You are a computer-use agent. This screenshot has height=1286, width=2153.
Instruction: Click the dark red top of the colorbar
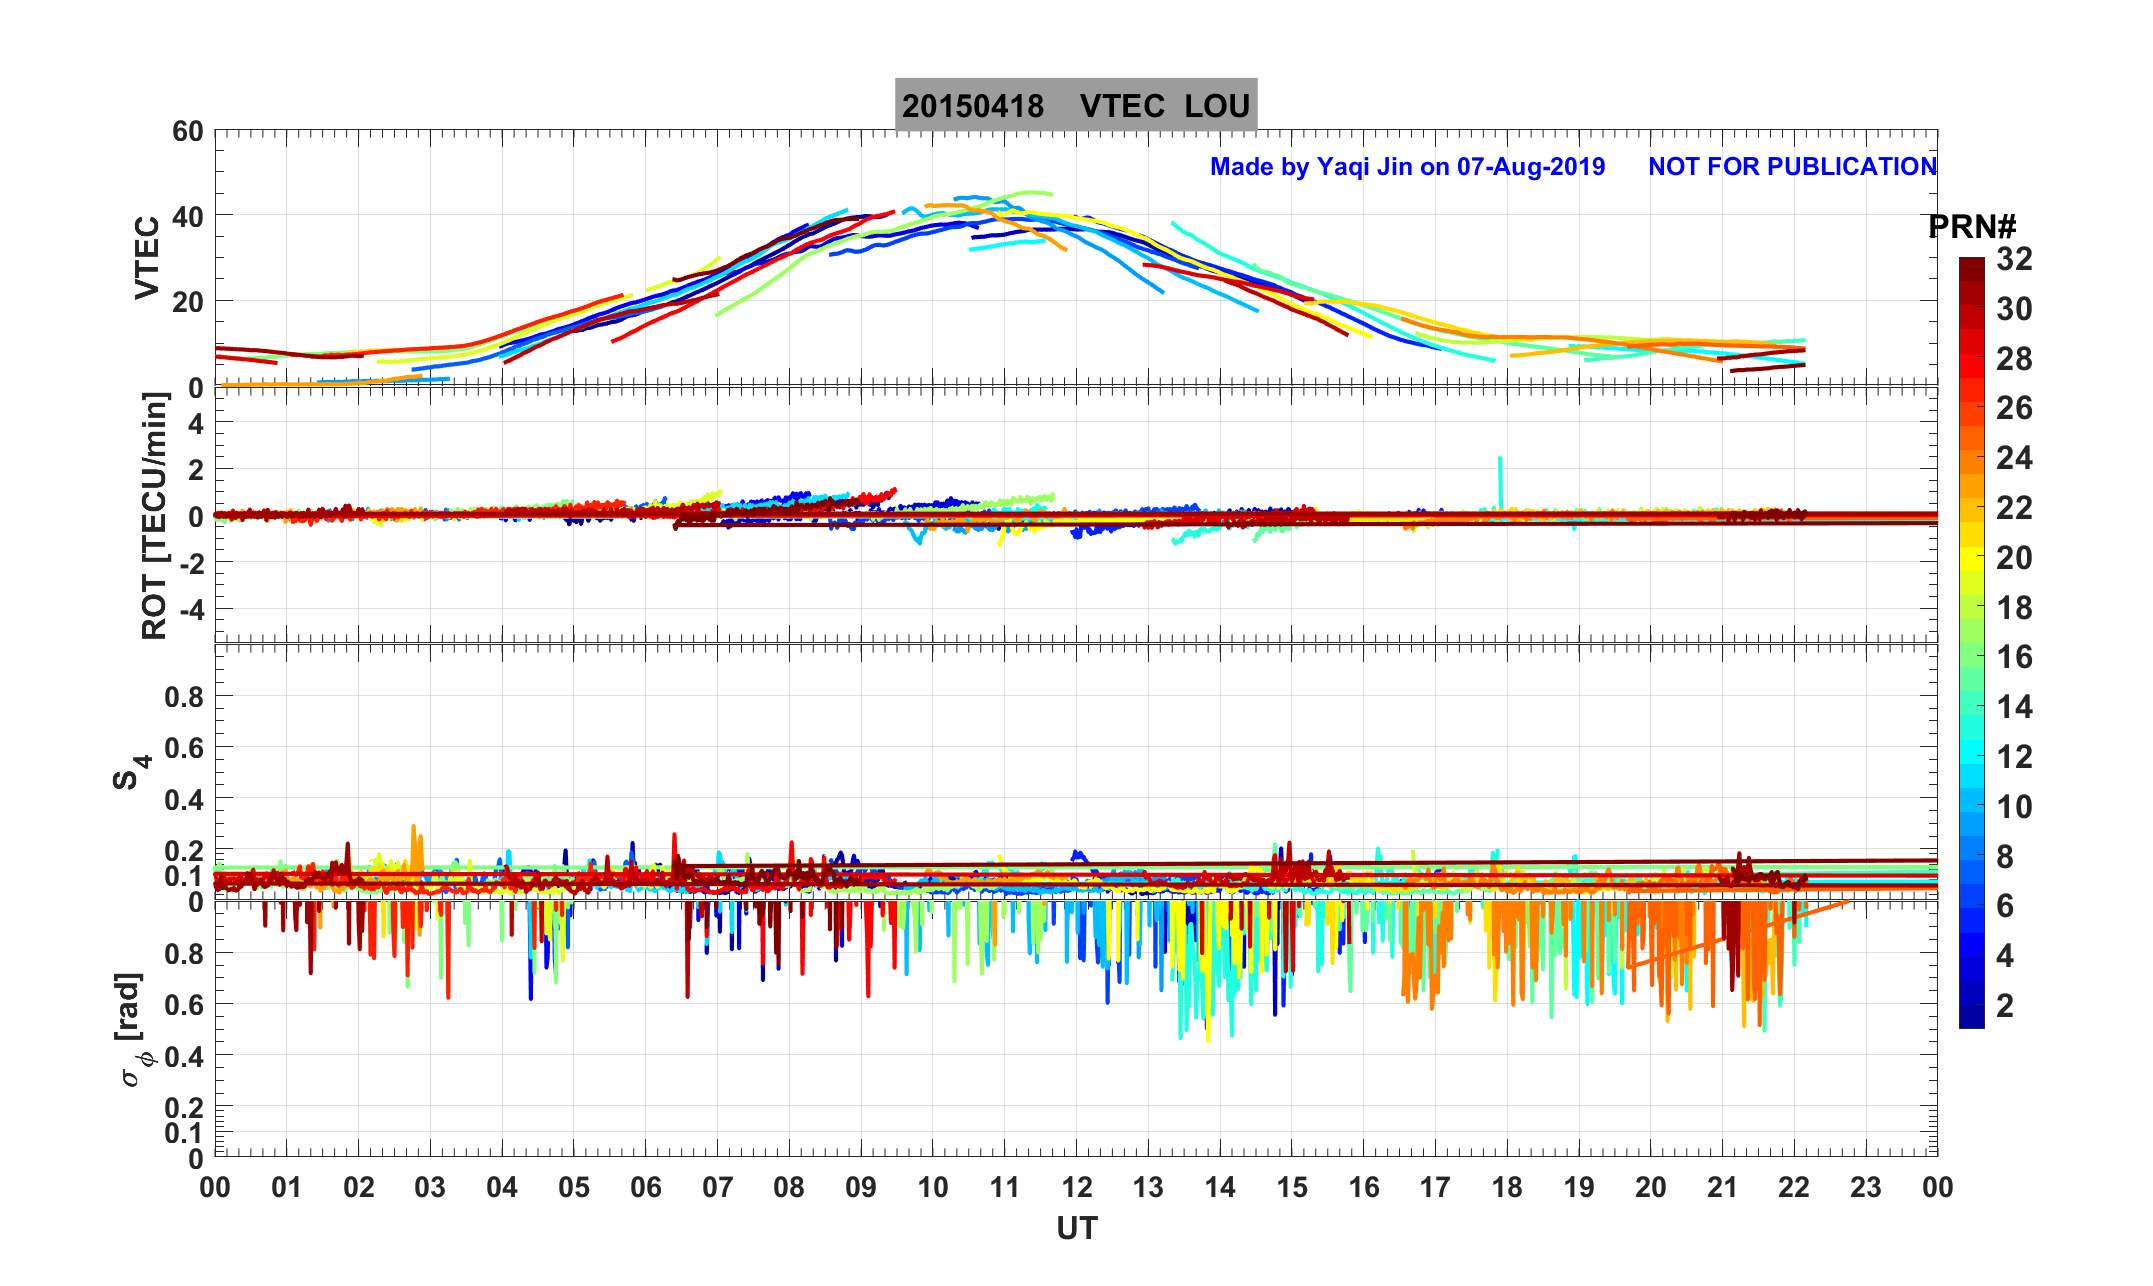(x=1971, y=268)
